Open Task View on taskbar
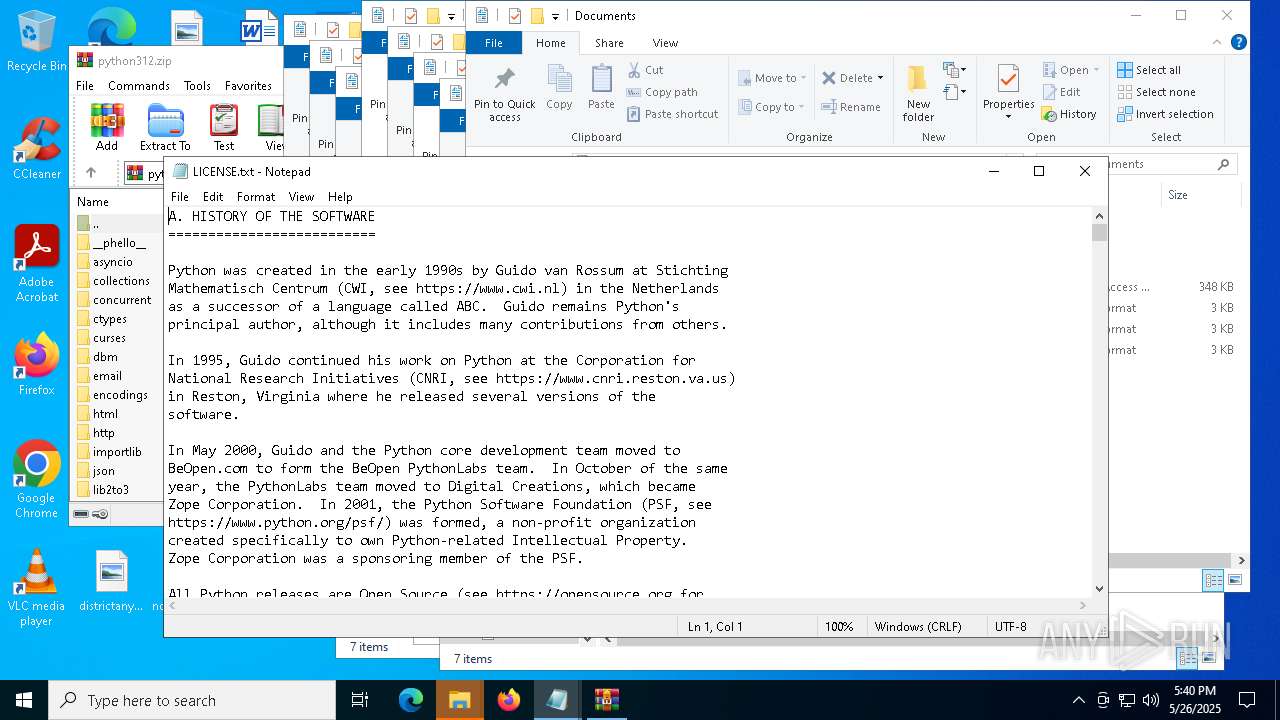The height and width of the screenshot is (720, 1280). (360, 700)
